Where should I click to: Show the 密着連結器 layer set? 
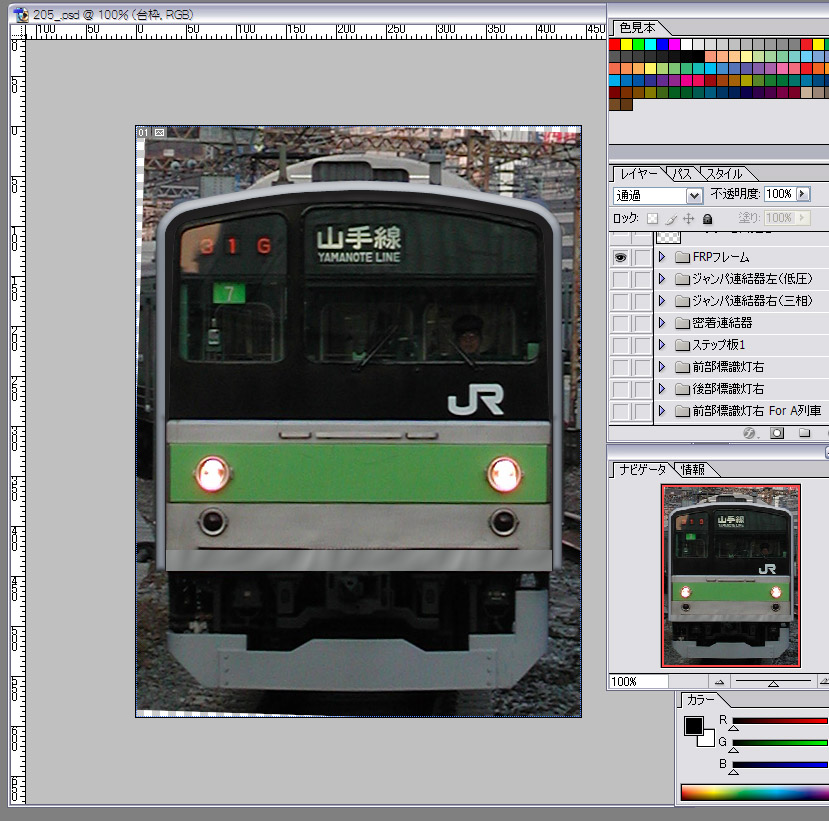point(620,323)
